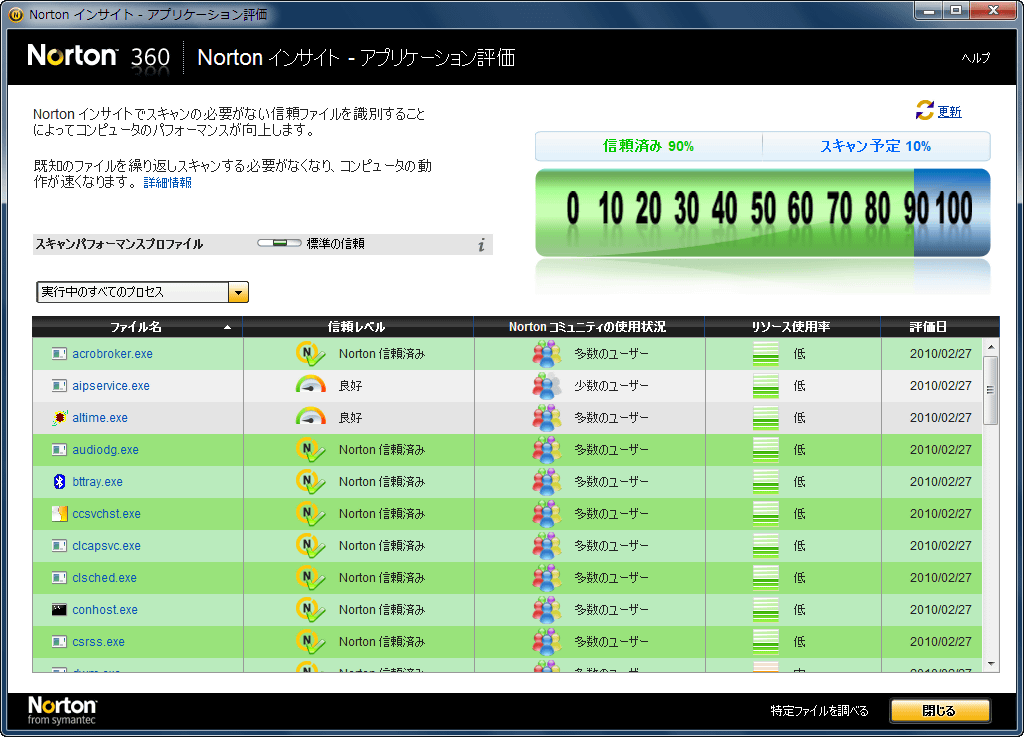Open the 詳細情報 link
Image resolution: width=1024 pixels, height=737 pixels.
(167, 183)
